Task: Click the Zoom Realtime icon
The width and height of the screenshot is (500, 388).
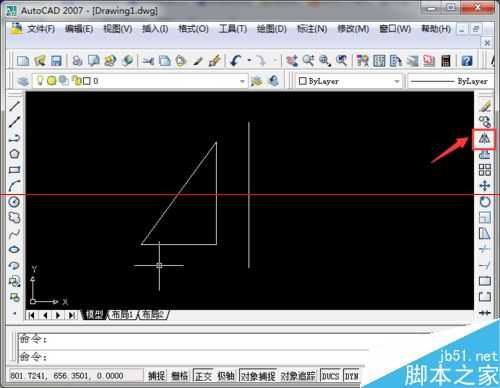Action: (x=308, y=61)
